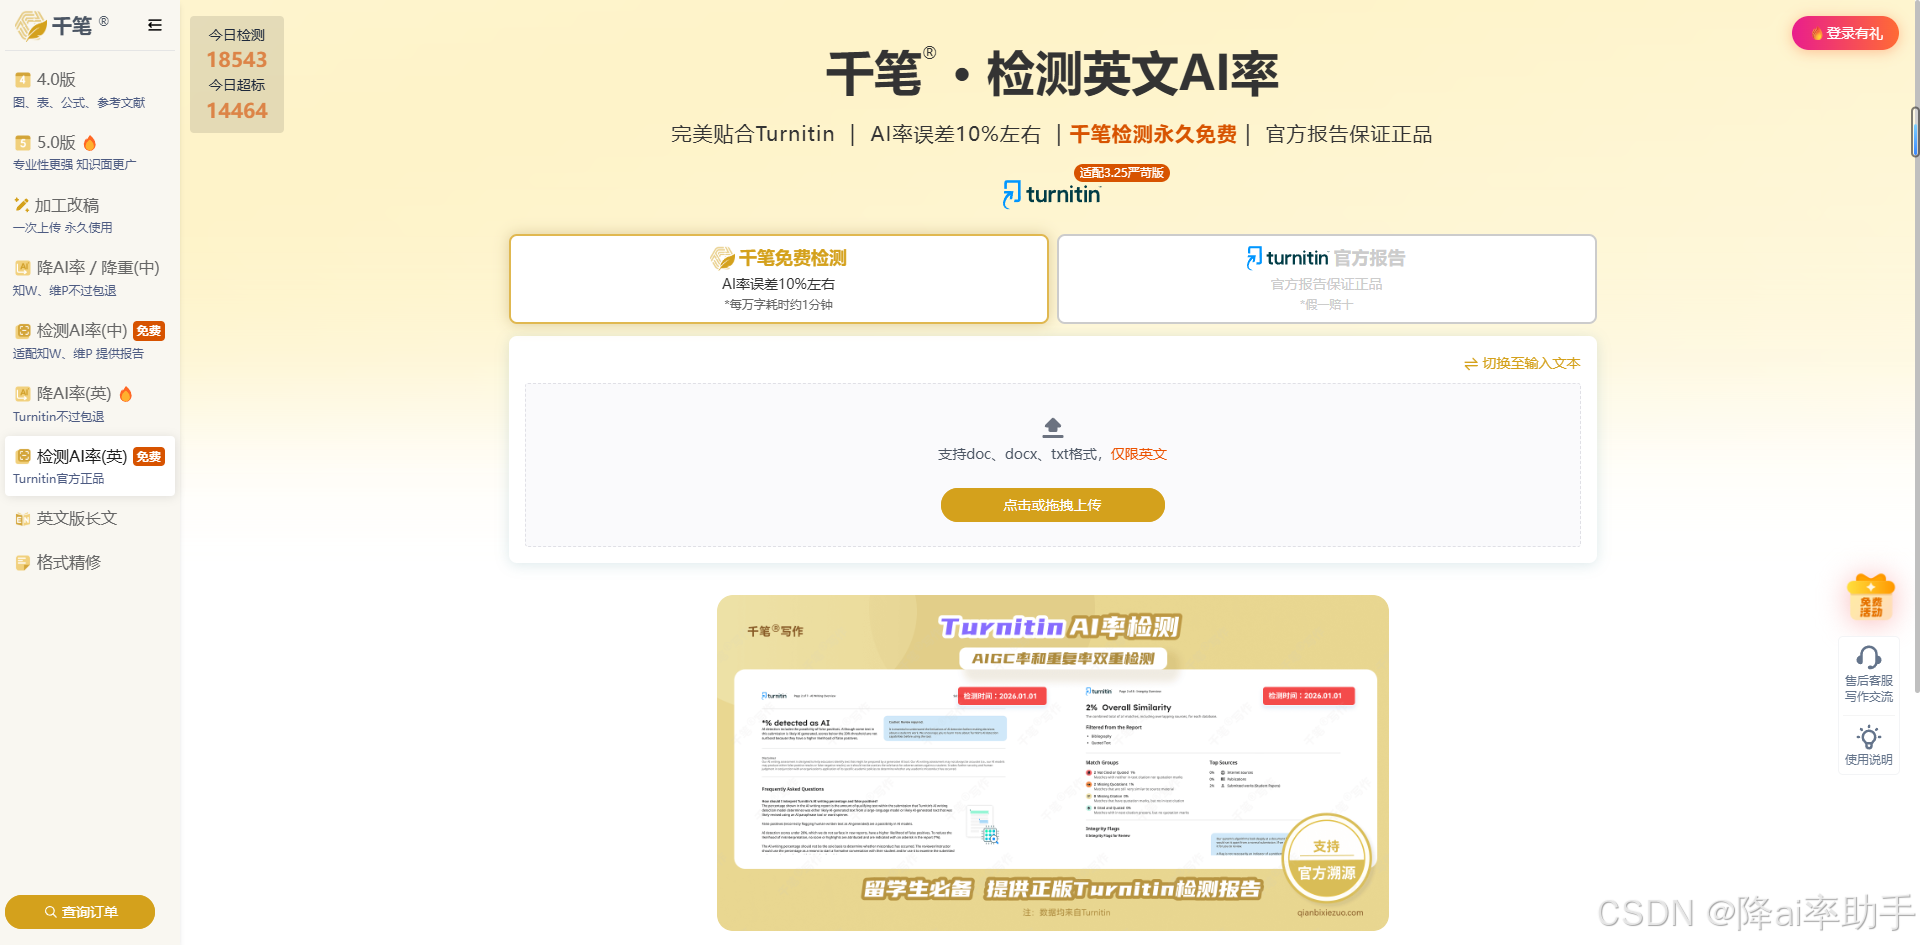1920x945 pixels.
Task: Click the 5.0版 item icon
Action: [23, 143]
